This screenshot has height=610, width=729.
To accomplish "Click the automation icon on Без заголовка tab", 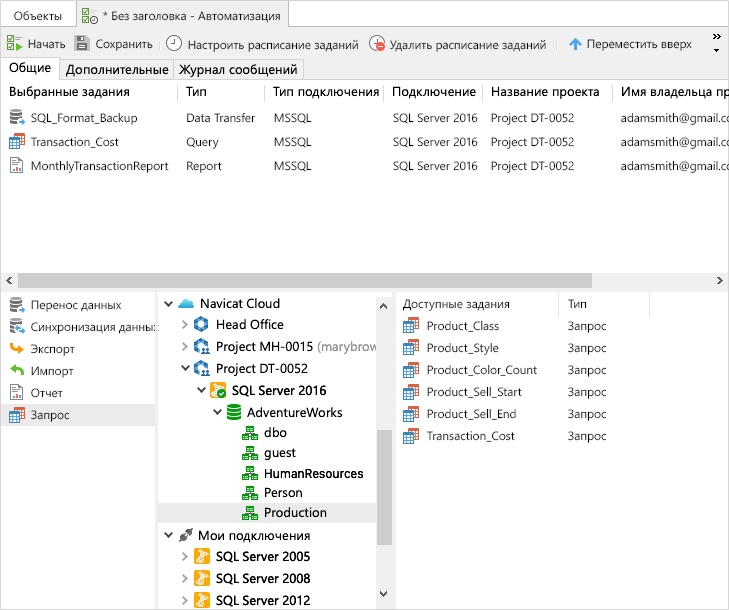I will pos(89,15).
